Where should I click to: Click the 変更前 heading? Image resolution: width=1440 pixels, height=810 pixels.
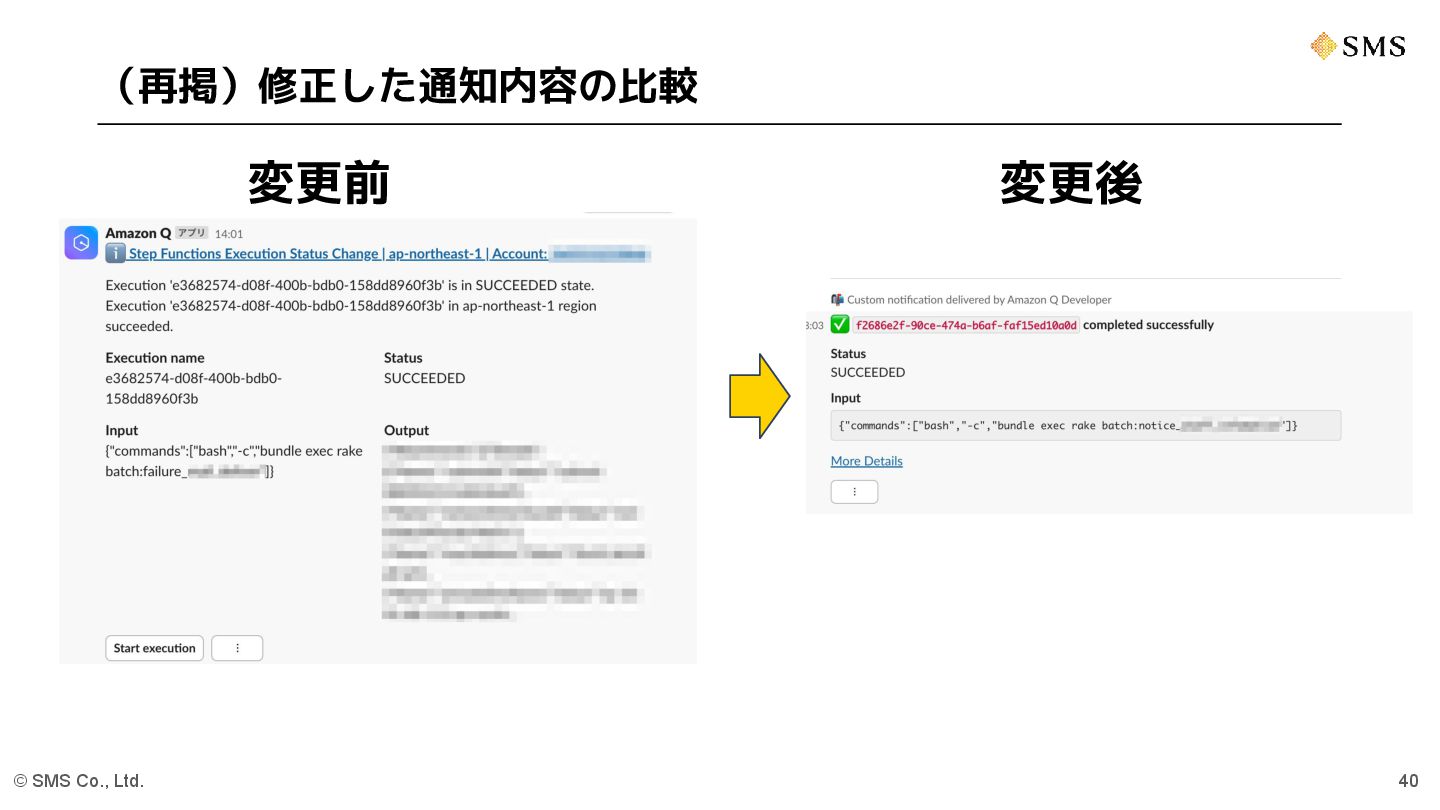(x=319, y=183)
